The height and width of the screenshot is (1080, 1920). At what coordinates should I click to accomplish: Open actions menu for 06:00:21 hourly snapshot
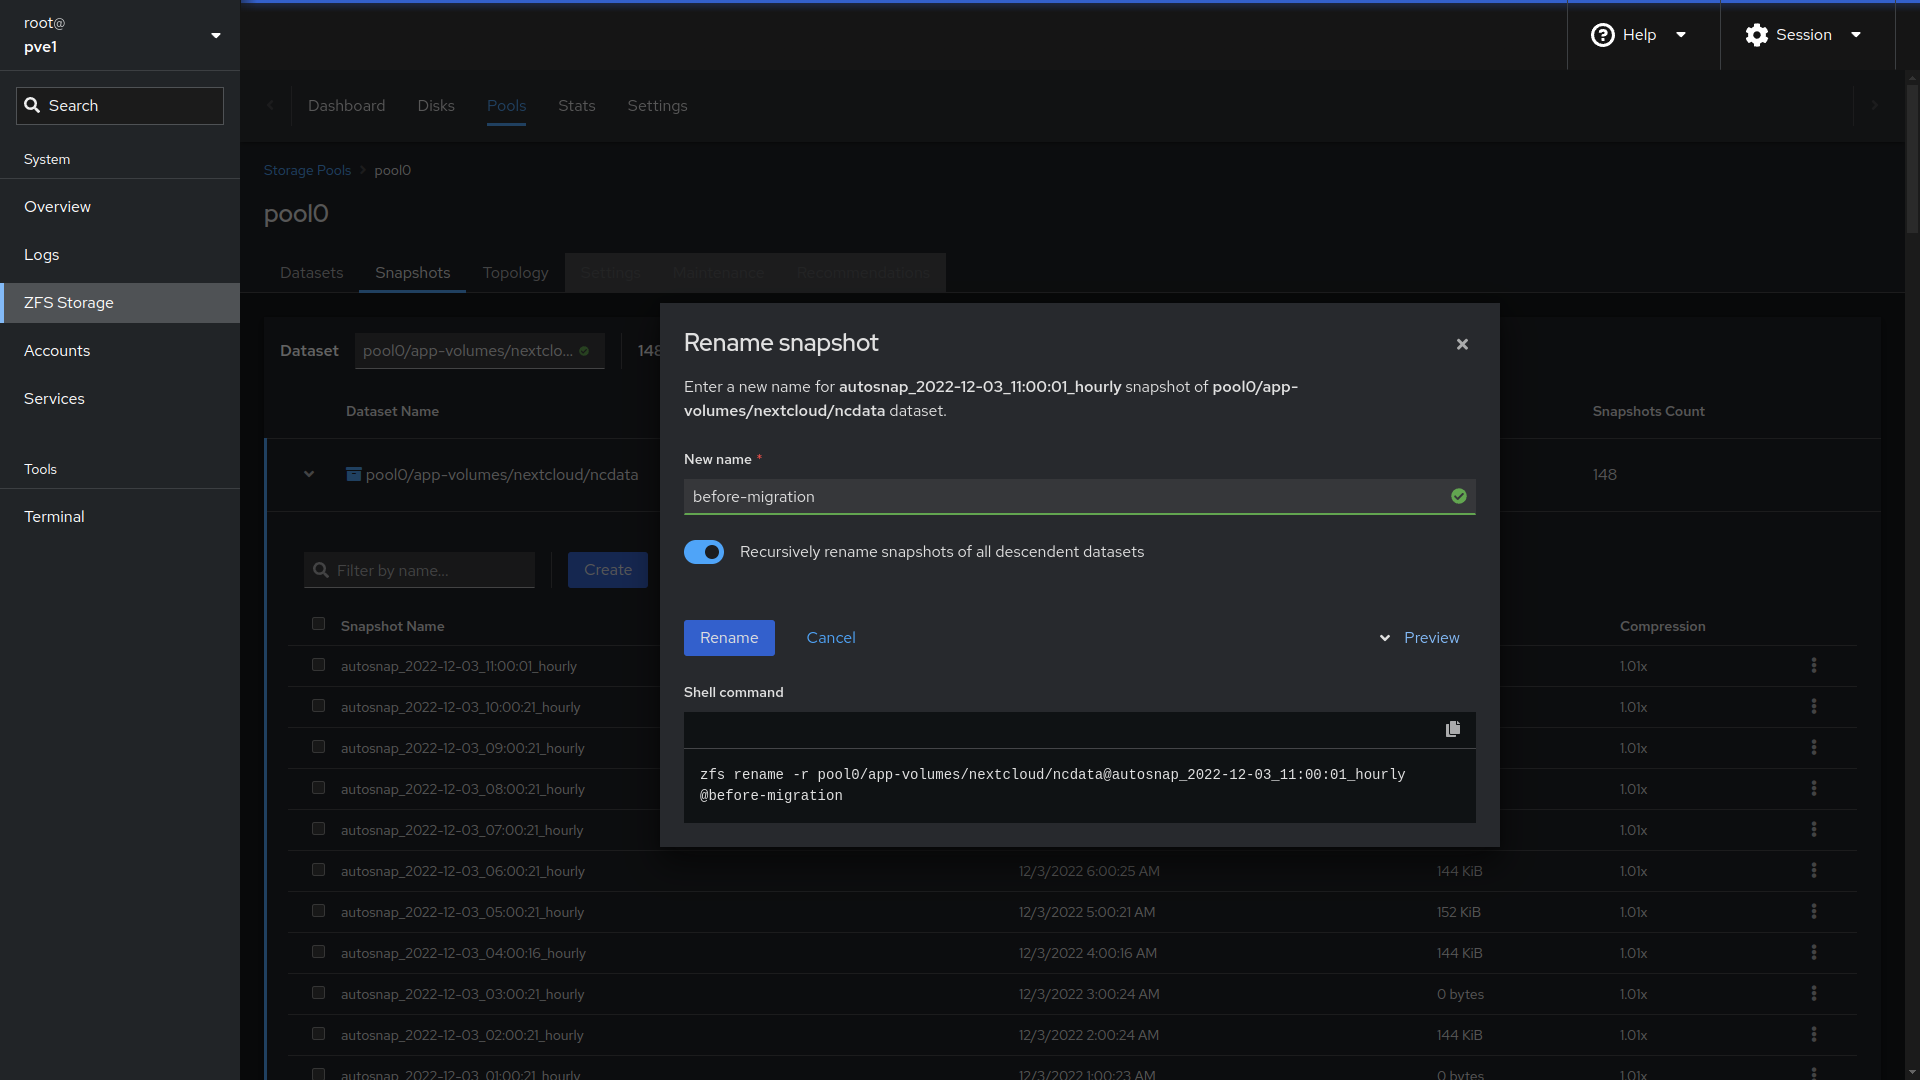(x=1814, y=870)
